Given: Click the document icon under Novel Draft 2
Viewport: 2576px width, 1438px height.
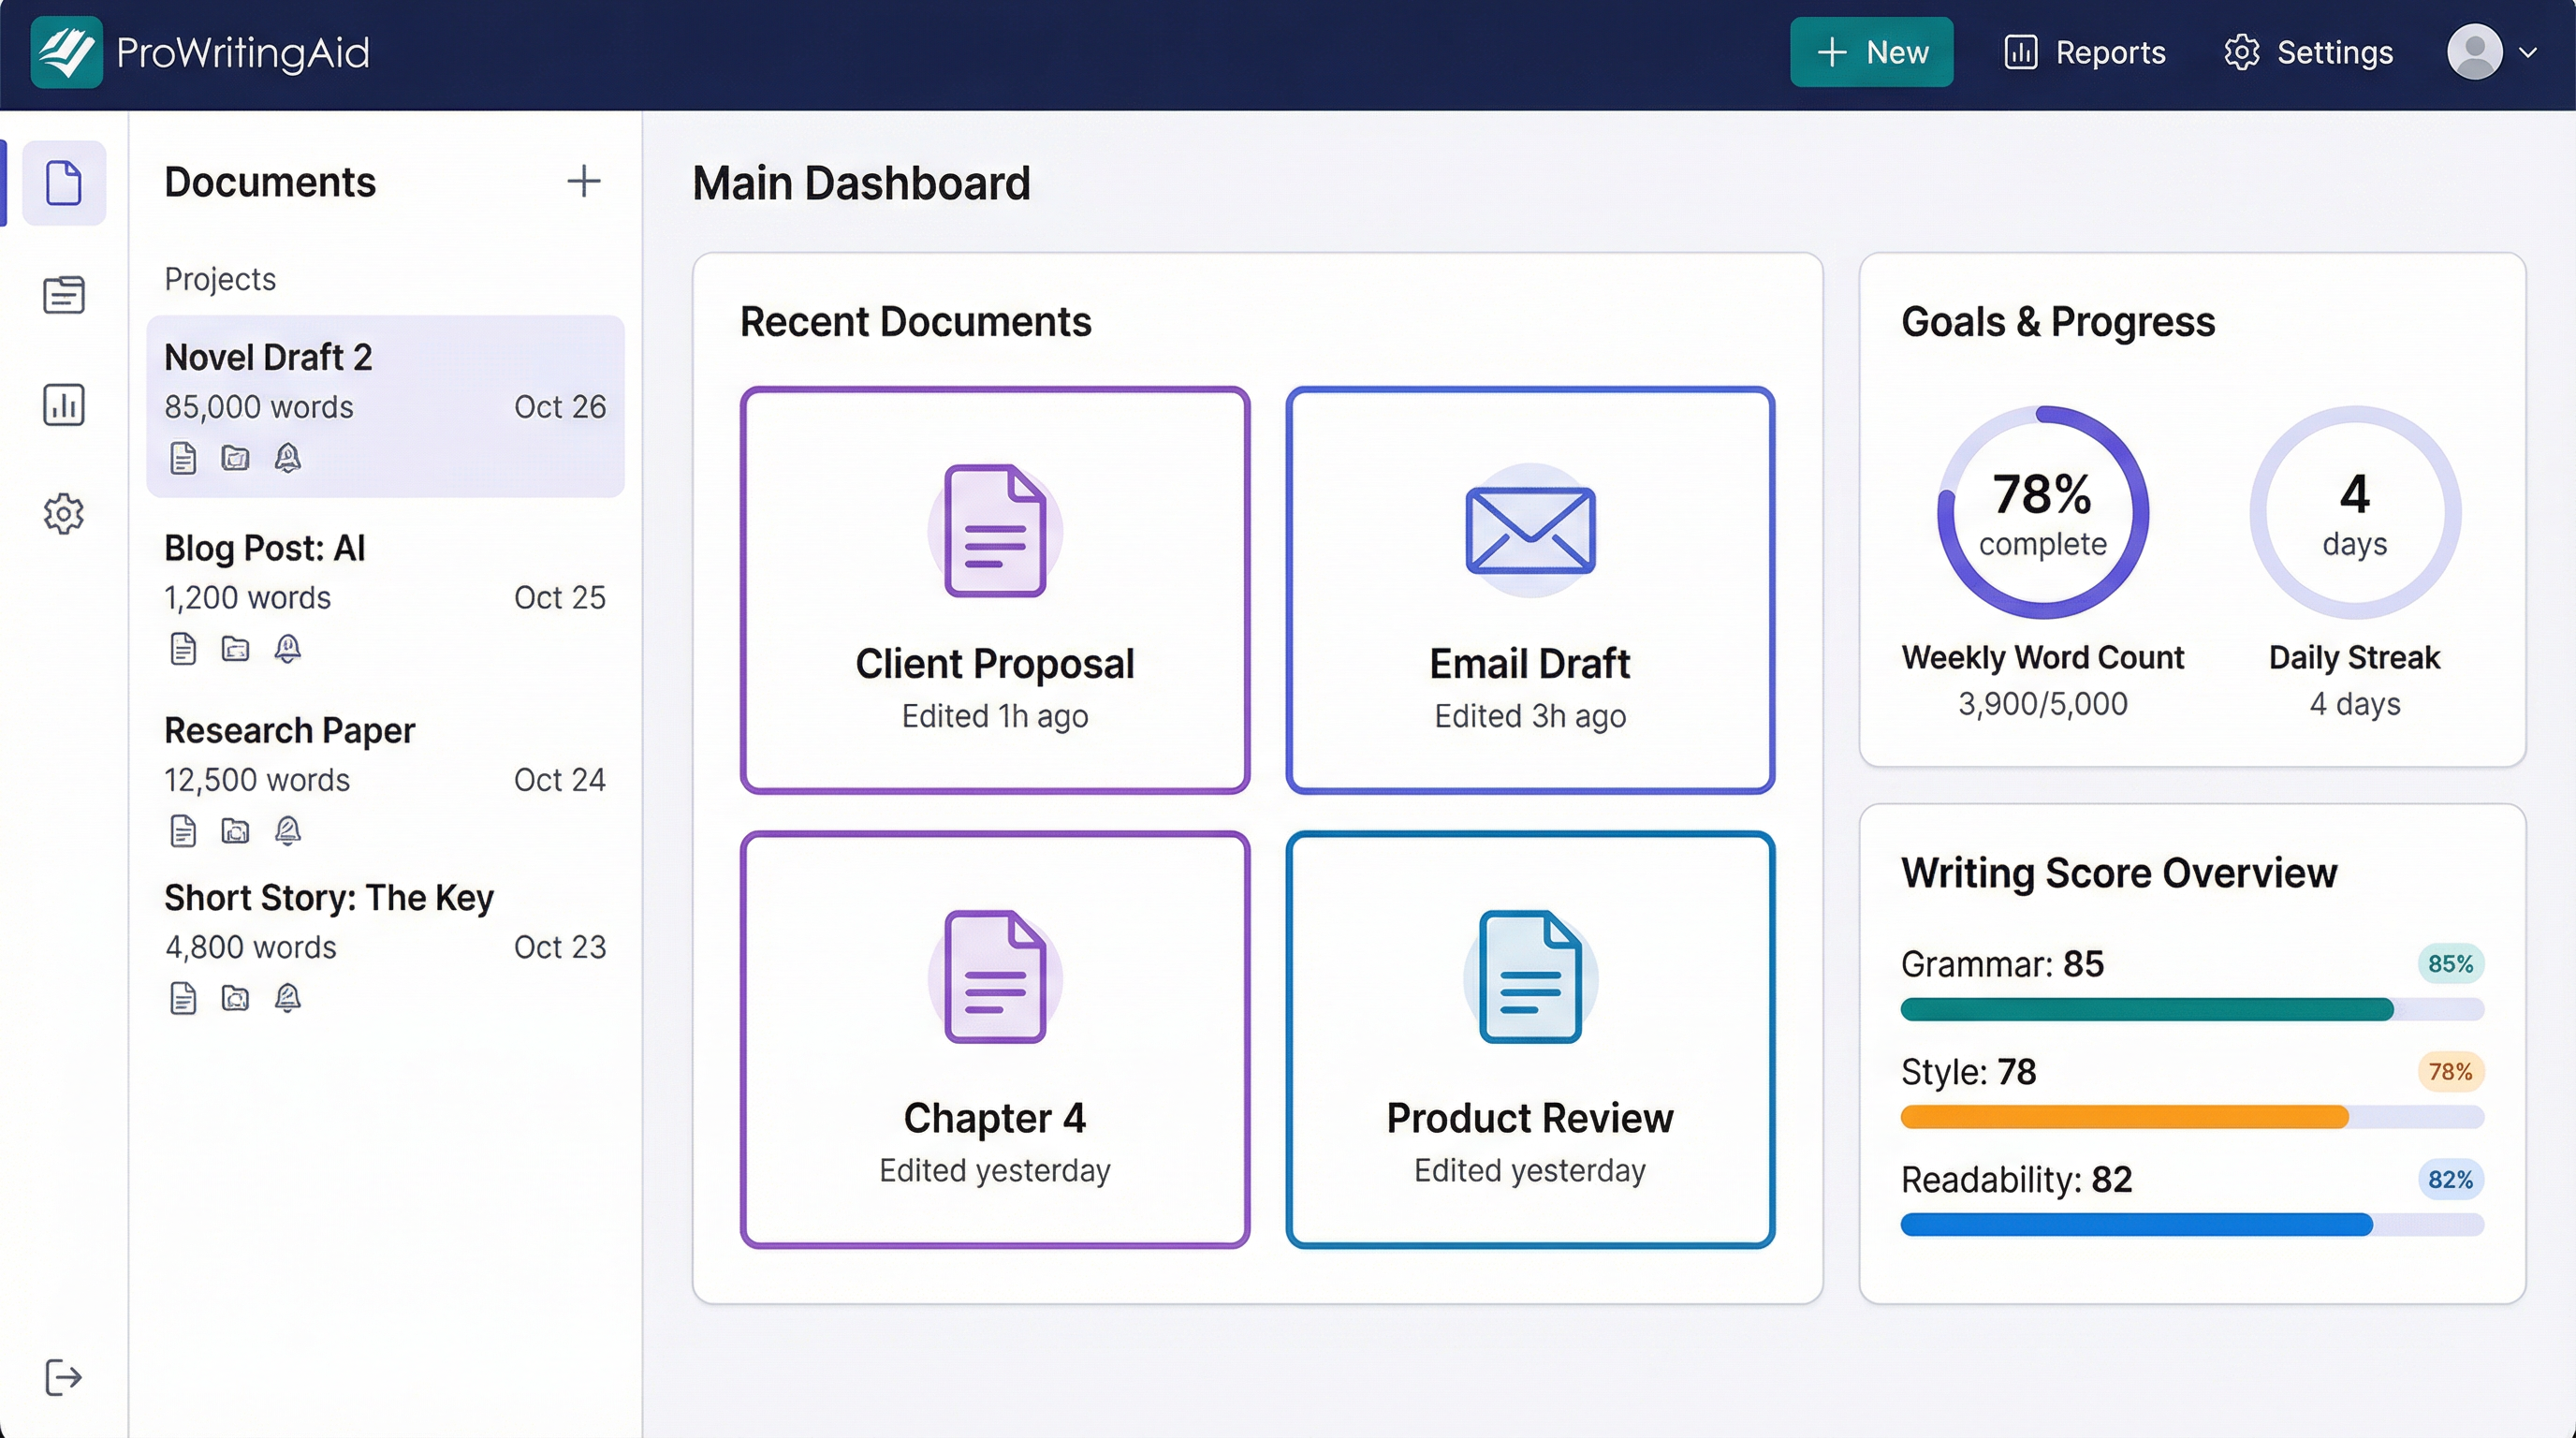Looking at the screenshot, I should click(183, 457).
